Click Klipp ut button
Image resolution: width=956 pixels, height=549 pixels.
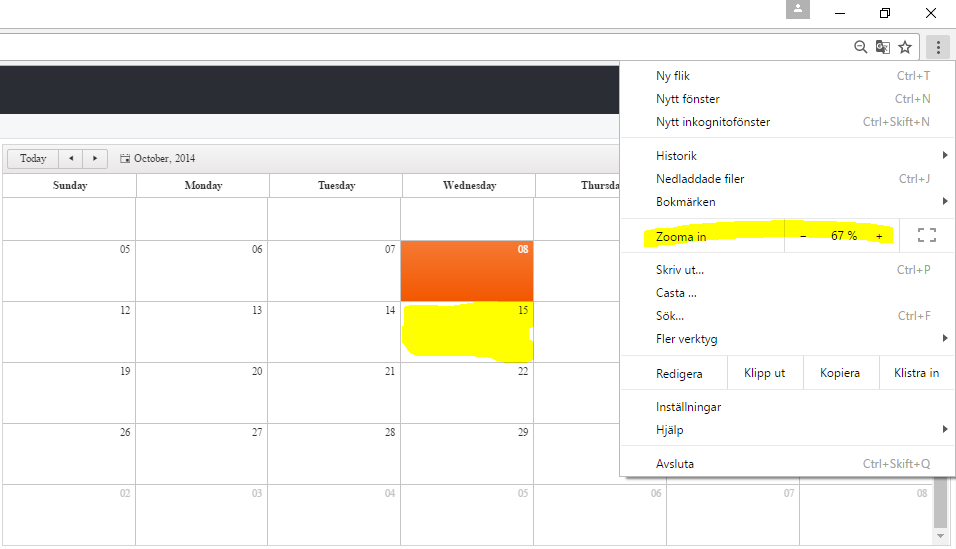pos(765,373)
